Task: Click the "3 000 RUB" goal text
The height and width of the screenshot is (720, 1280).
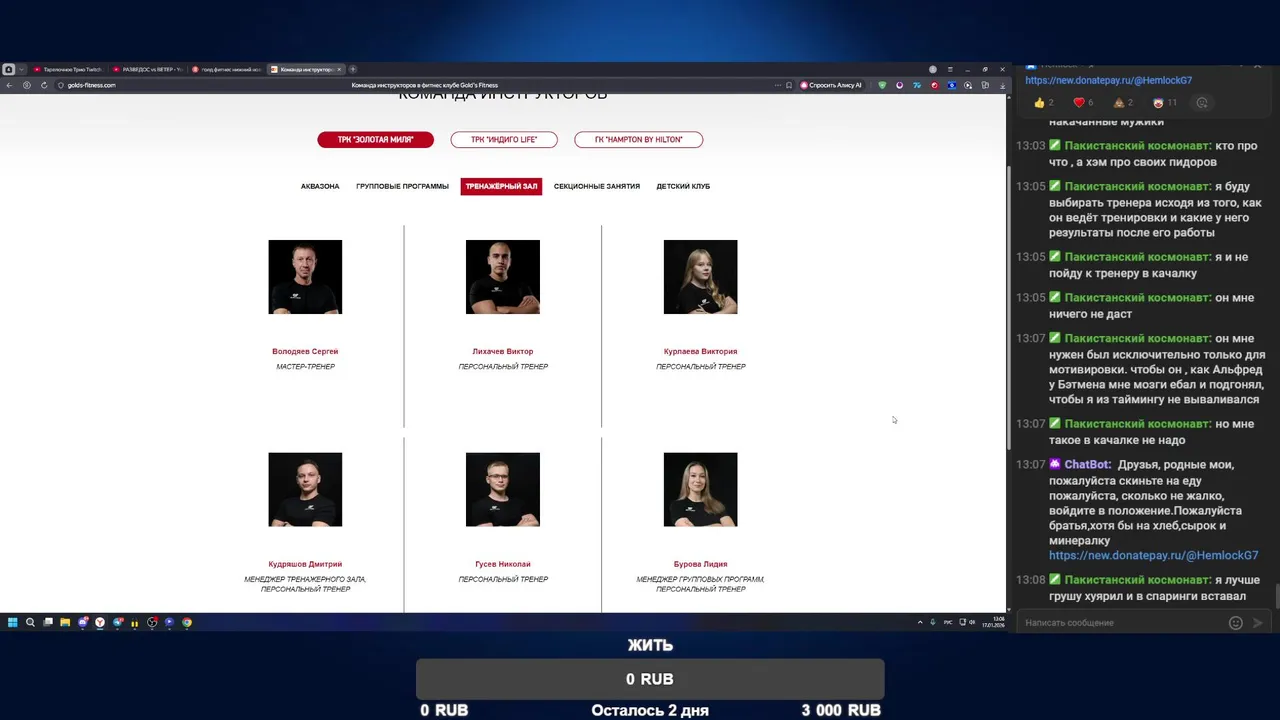Action: (840, 710)
